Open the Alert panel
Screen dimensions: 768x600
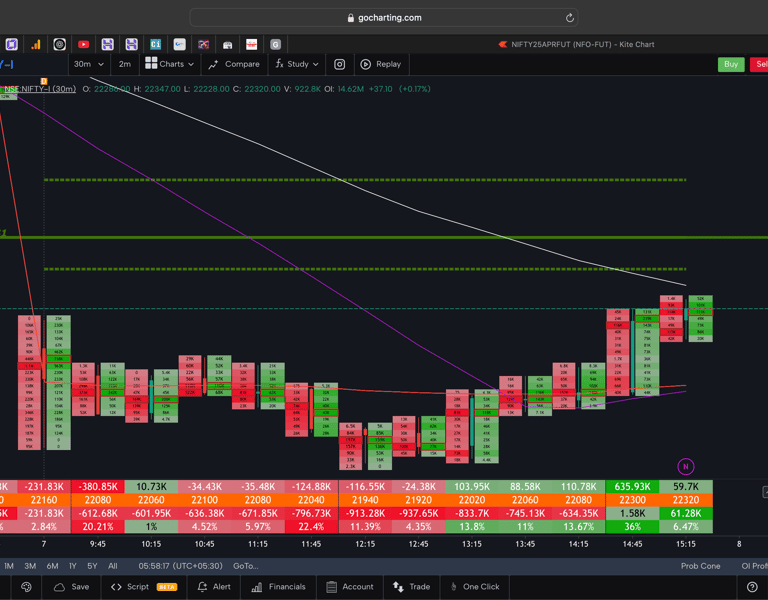coord(214,587)
